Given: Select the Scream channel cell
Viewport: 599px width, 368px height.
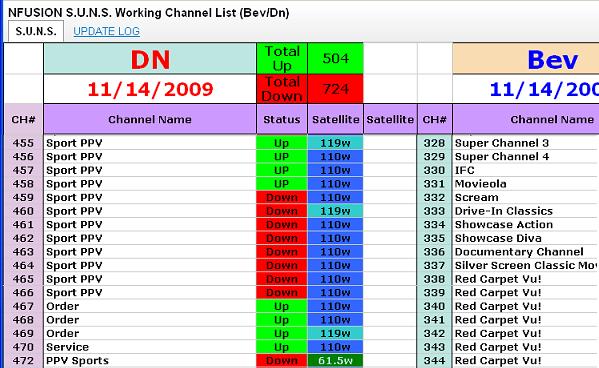Looking at the screenshot, I should click(x=526, y=197).
